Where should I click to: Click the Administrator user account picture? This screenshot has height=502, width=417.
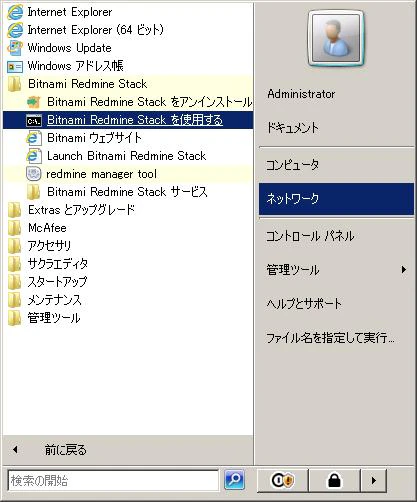point(336,38)
